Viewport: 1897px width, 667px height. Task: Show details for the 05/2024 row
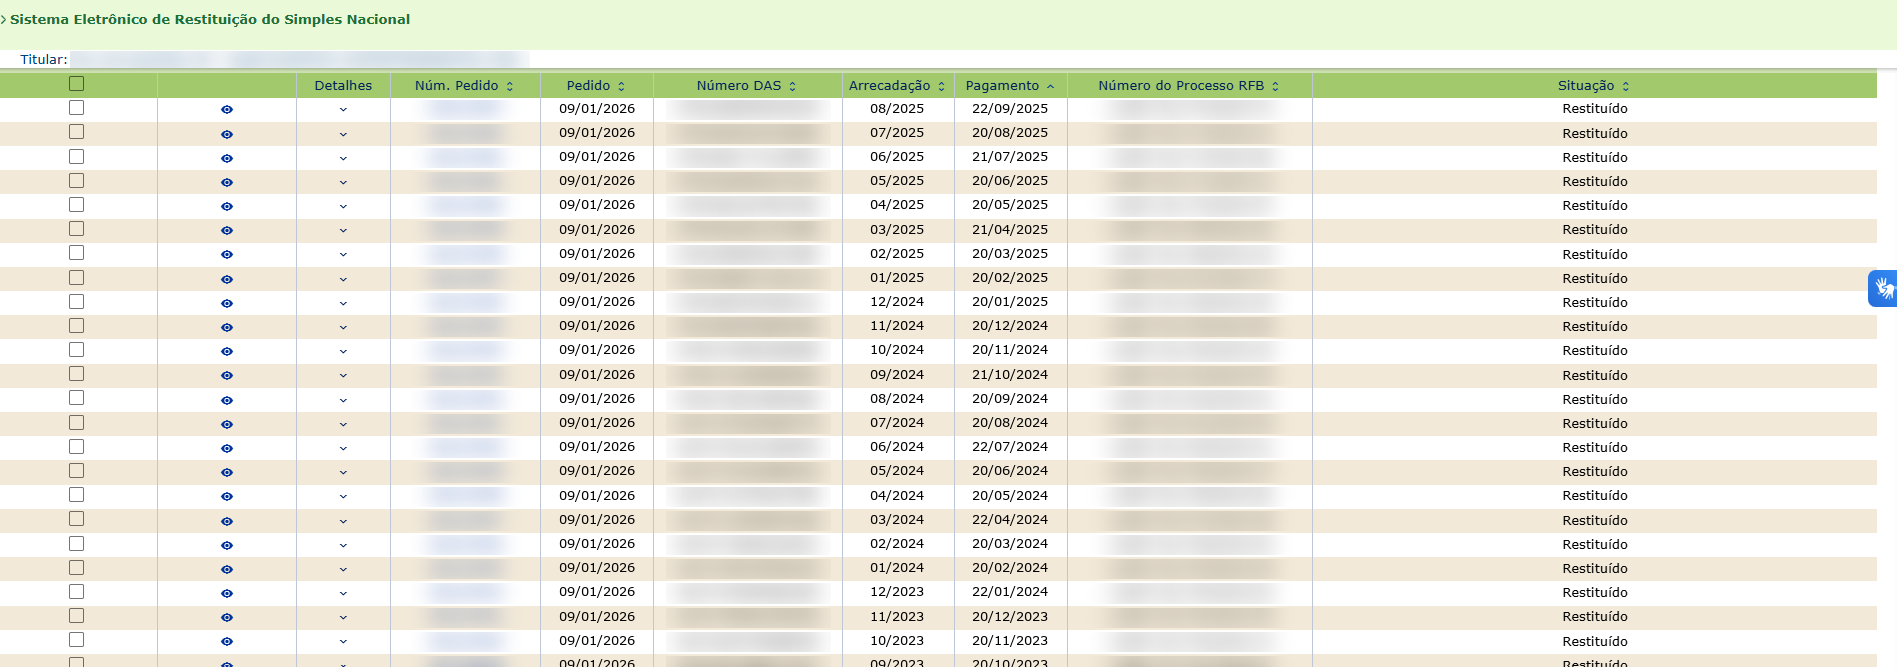tap(343, 472)
